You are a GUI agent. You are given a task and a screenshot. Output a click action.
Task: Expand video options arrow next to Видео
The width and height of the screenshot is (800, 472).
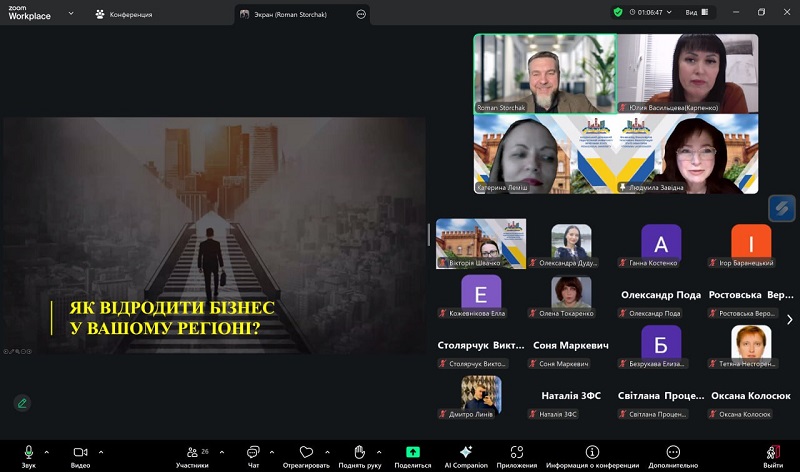pos(103,451)
